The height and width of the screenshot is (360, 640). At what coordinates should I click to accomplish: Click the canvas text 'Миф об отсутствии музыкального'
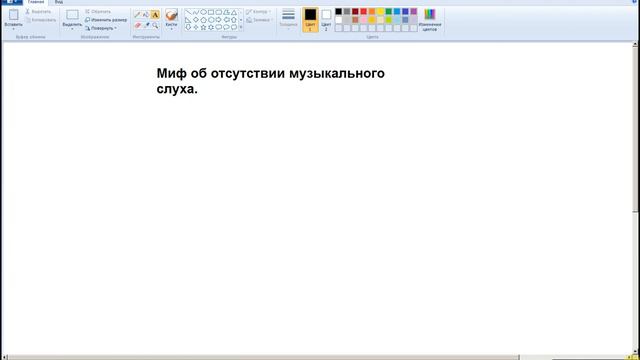(x=271, y=73)
